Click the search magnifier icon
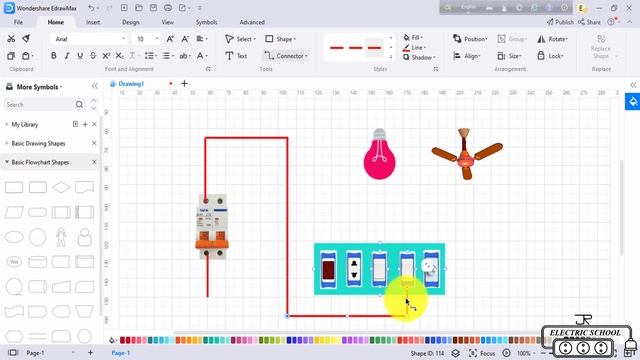The height and width of the screenshot is (360, 640). click(x=79, y=105)
